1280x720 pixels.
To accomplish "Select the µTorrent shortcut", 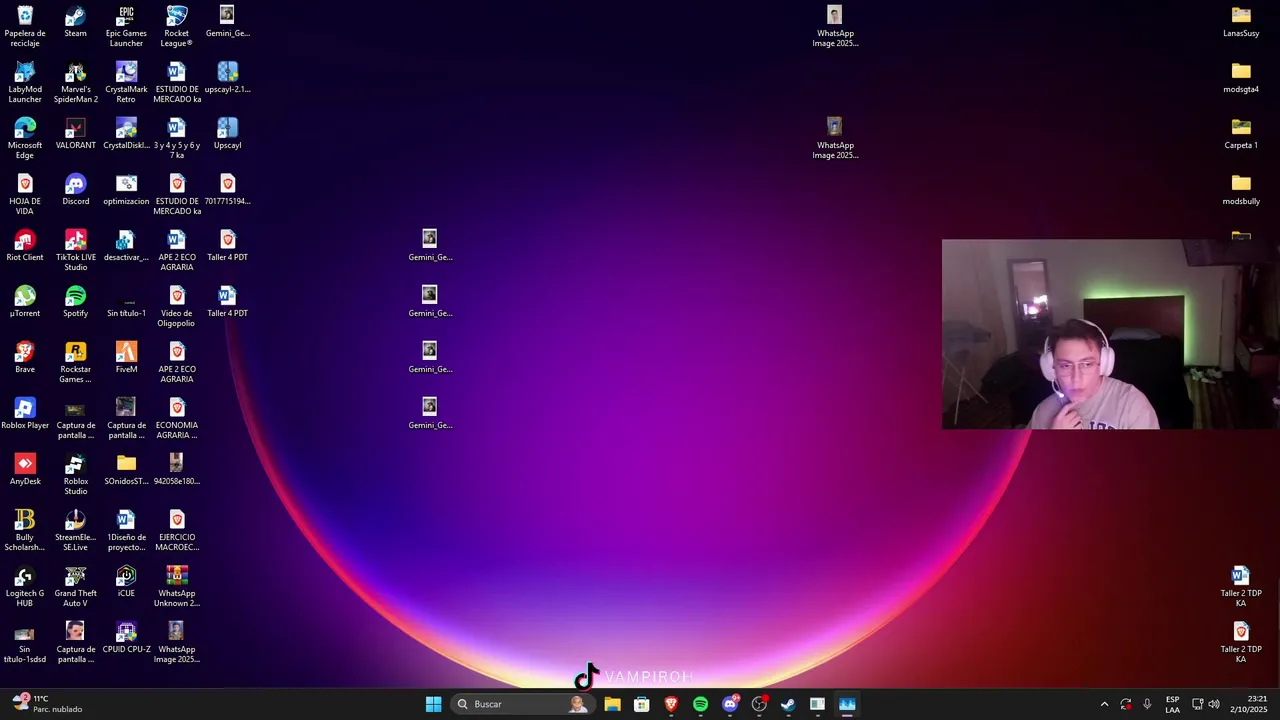I will pos(25,302).
